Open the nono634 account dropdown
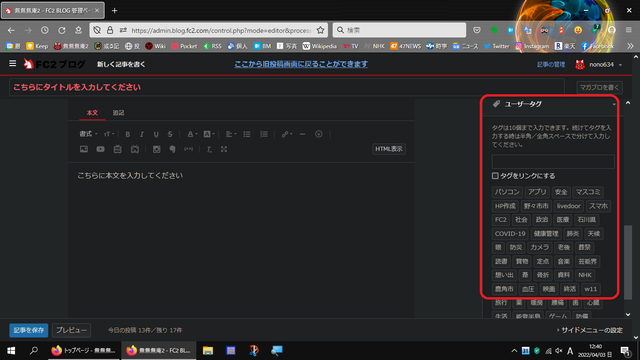The height and width of the screenshot is (360, 640). coord(598,64)
